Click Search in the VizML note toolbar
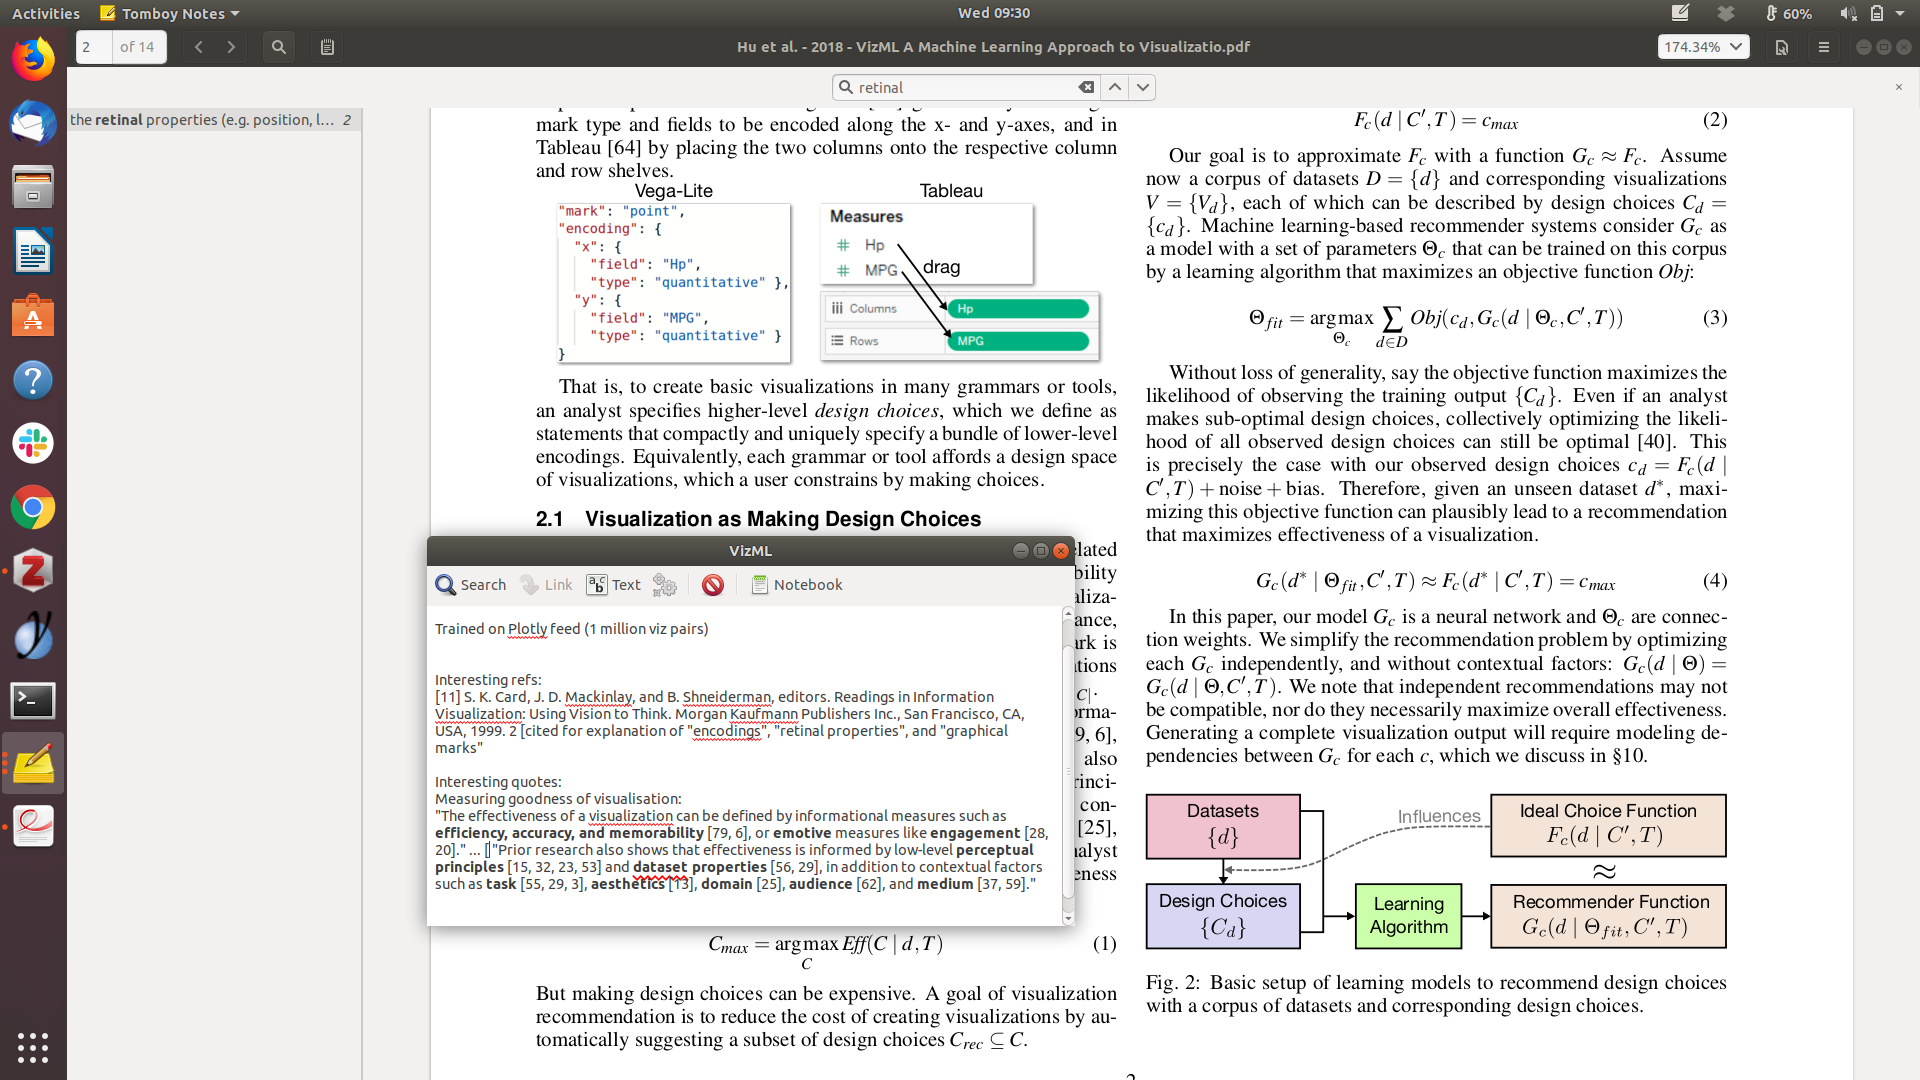 tap(471, 585)
